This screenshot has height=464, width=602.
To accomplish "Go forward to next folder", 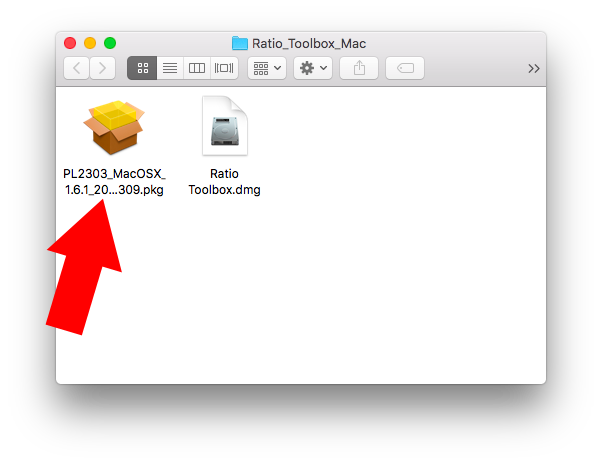I will tap(103, 68).
